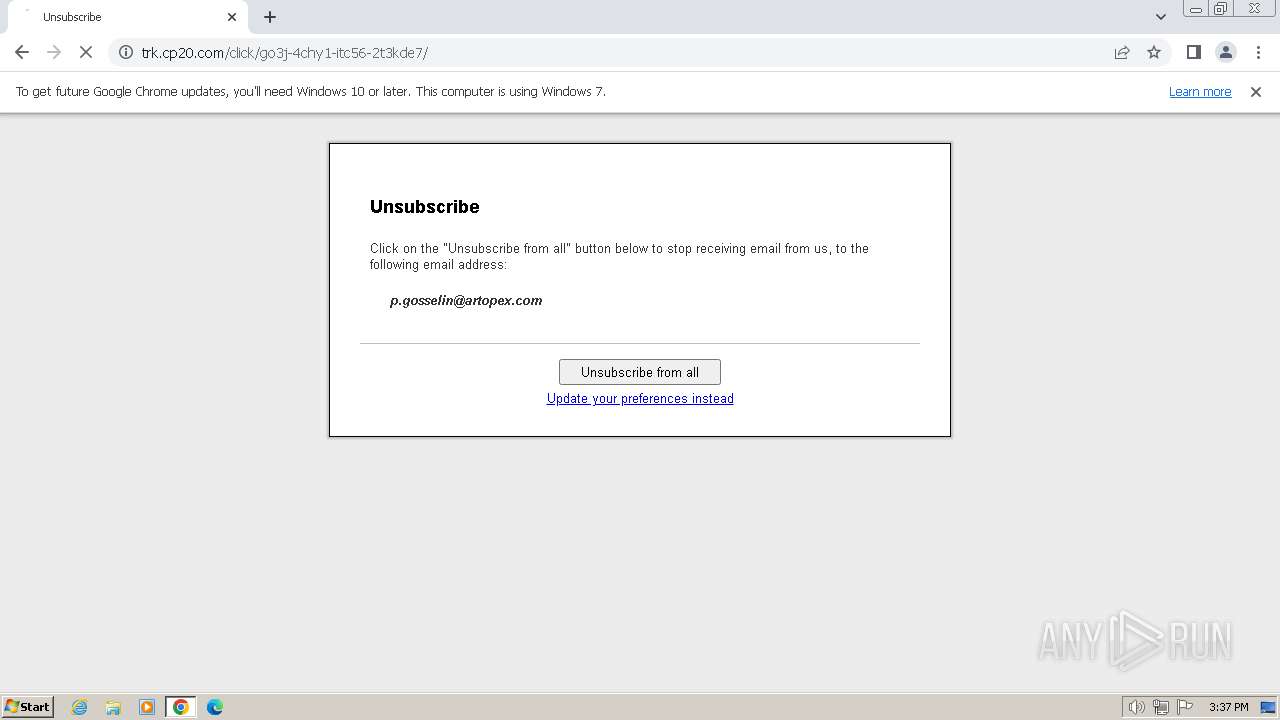Stop loading the page
1280x720 pixels.
pos(86,52)
